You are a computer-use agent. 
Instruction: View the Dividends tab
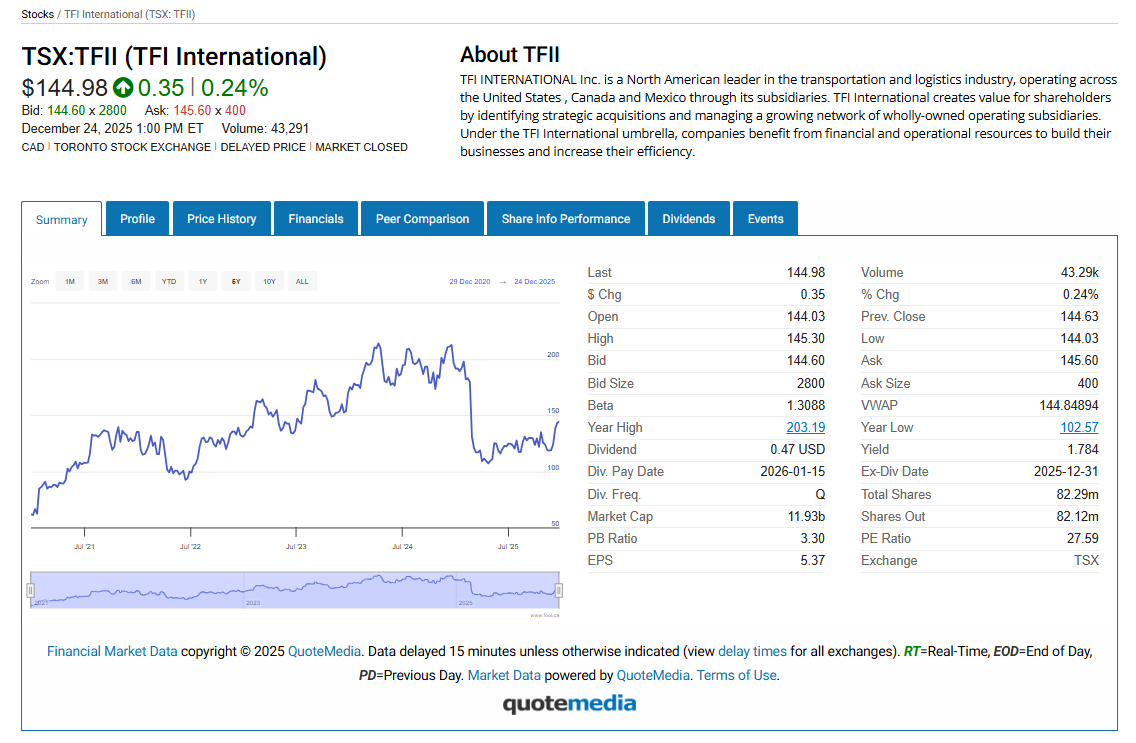(688, 219)
